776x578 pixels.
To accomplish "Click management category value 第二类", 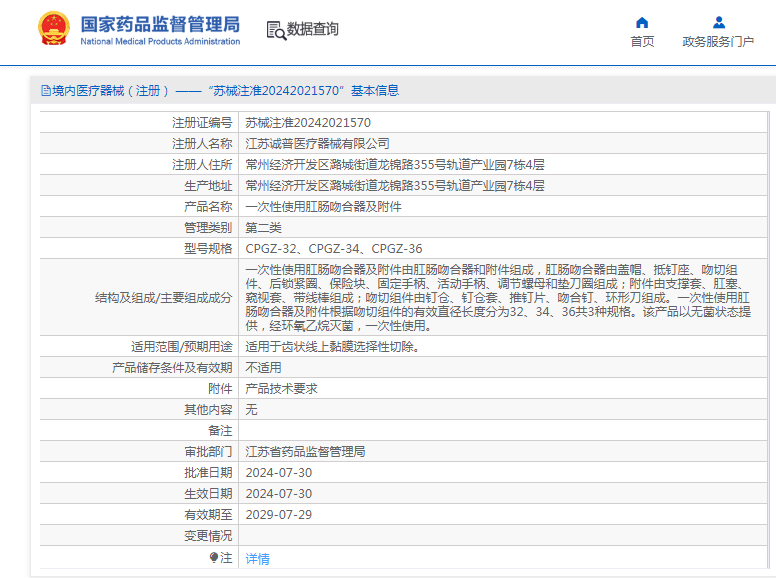I will coord(263,228).
